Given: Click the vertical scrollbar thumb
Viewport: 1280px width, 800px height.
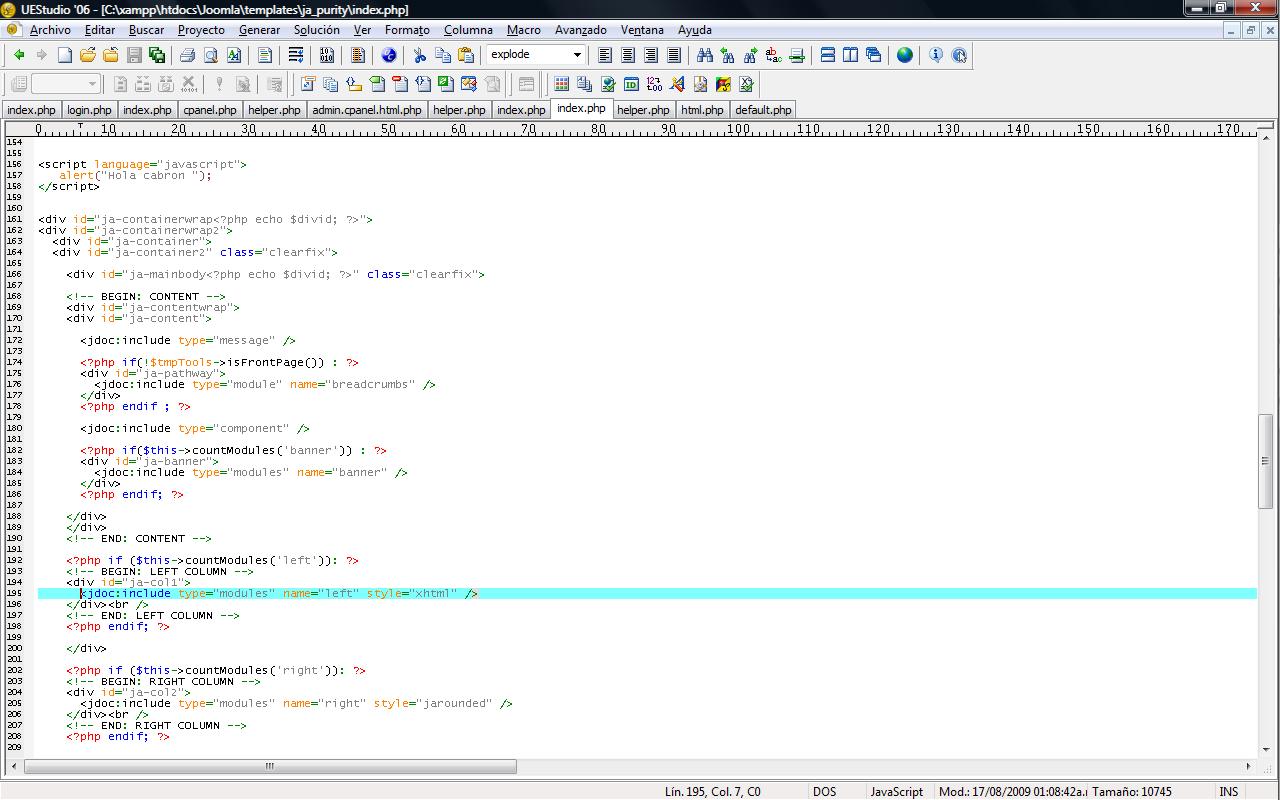Looking at the screenshot, I should pos(1265,461).
